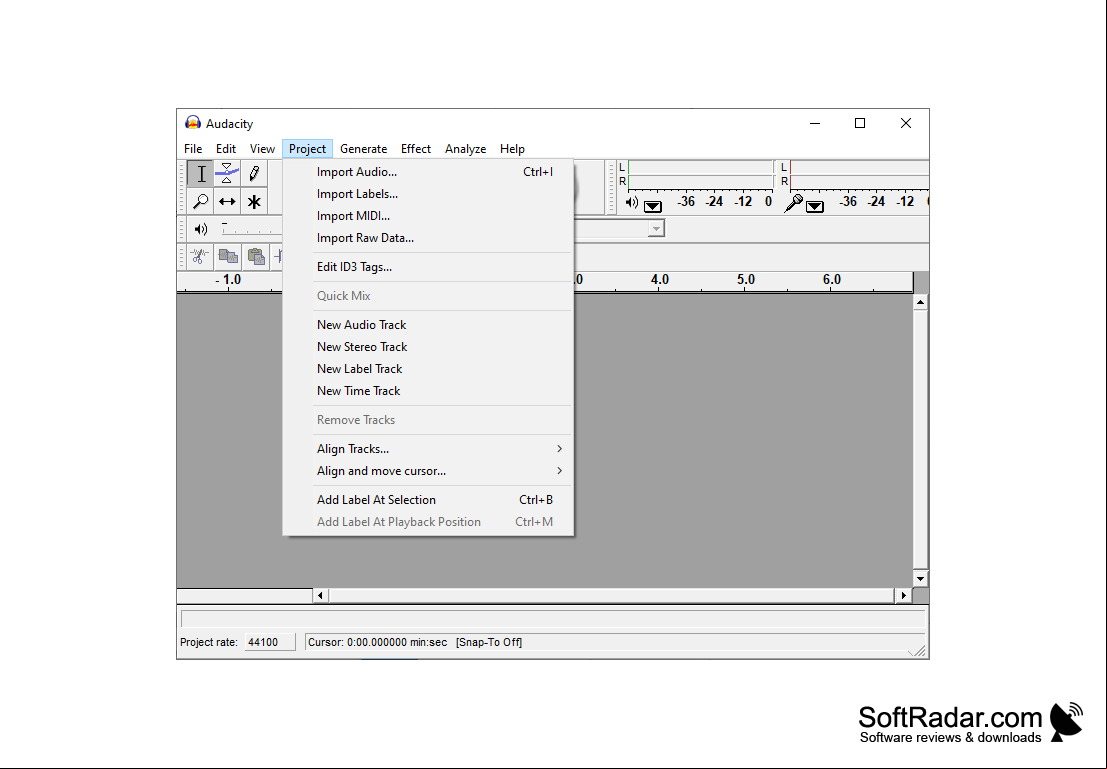Select the Time Shift arrows tool
Screen dimensions: 1107x769
tap(227, 201)
